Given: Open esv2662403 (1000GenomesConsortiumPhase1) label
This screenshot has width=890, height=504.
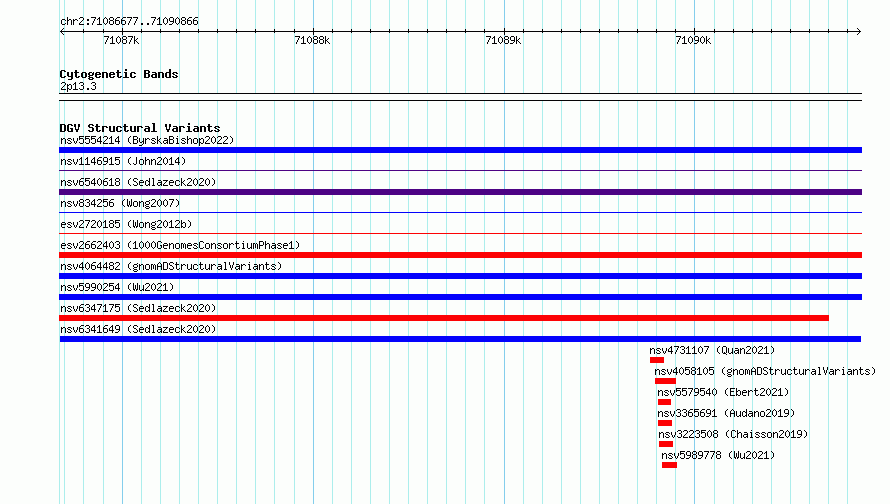Looking at the screenshot, I should 180,245.
